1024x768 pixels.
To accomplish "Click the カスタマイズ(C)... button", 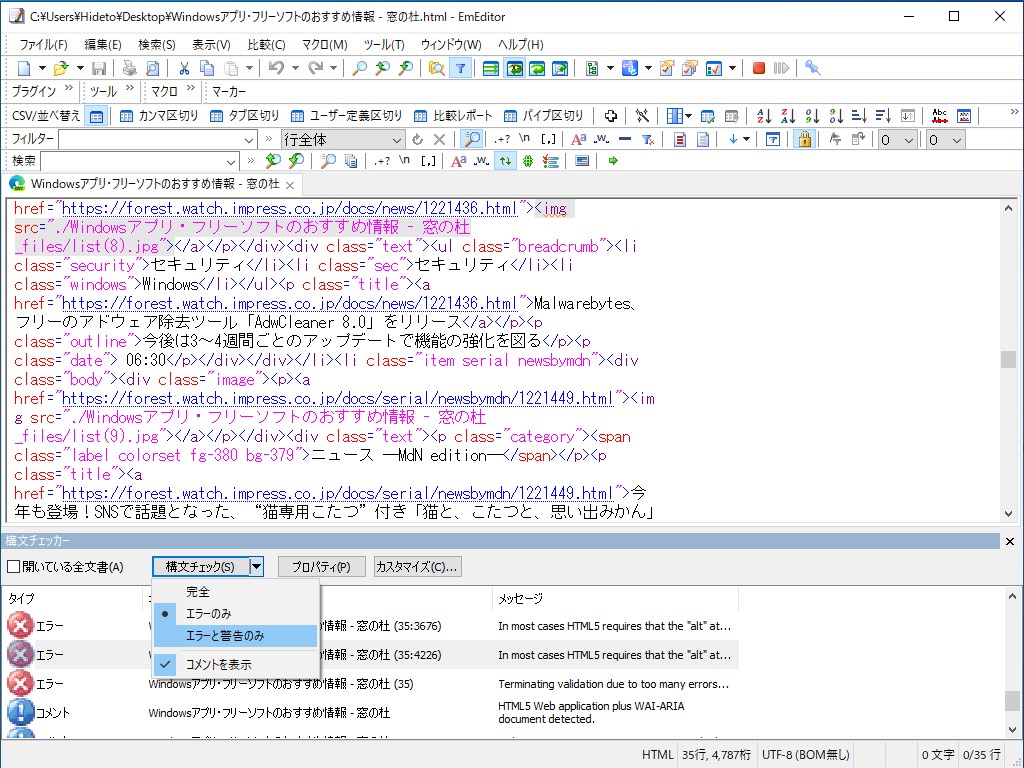I will tap(417, 567).
